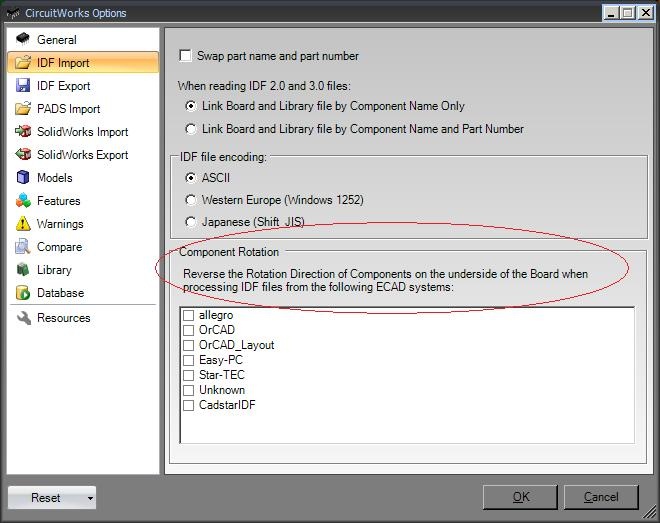Image resolution: width=660 pixels, height=523 pixels.
Task: Click the Cancel button
Action: (x=601, y=497)
